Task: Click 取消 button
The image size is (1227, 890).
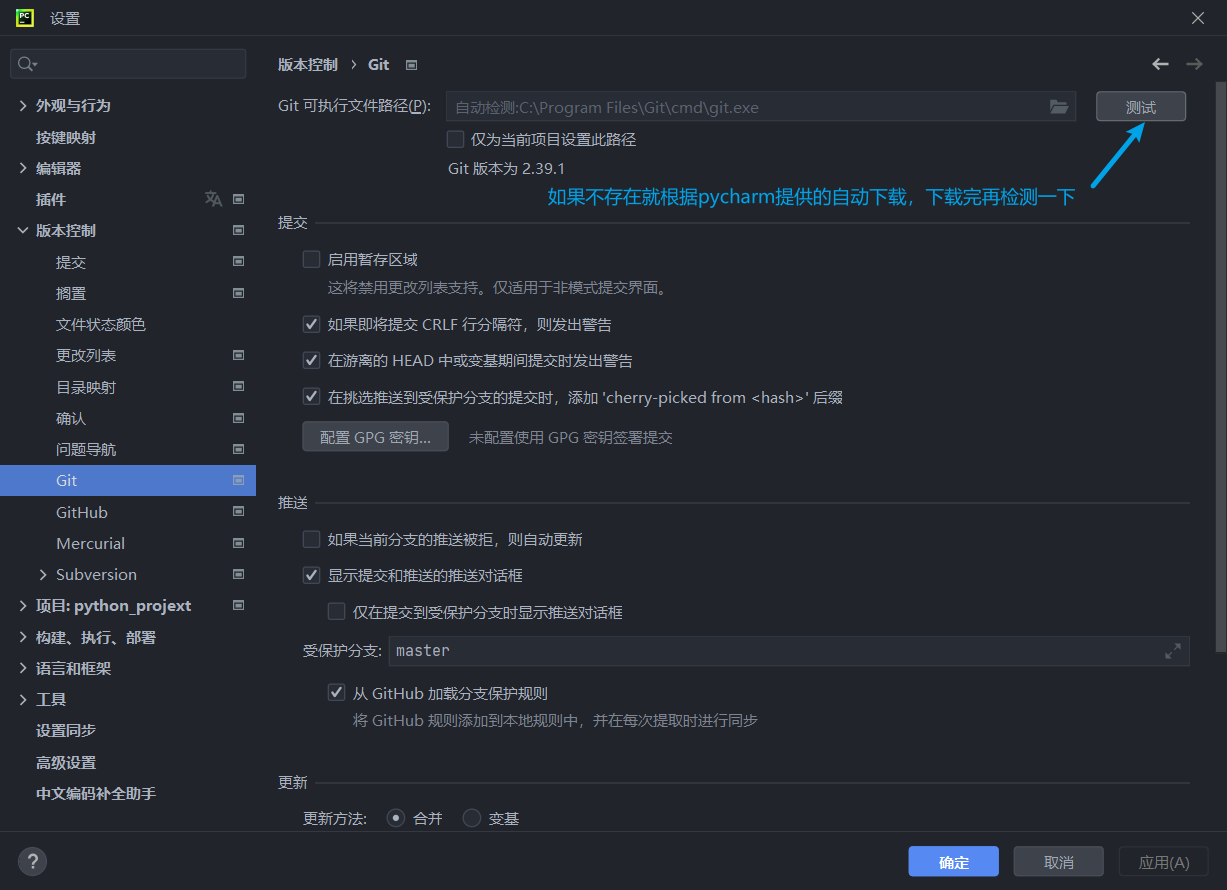Action: (x=1059, y=862)
